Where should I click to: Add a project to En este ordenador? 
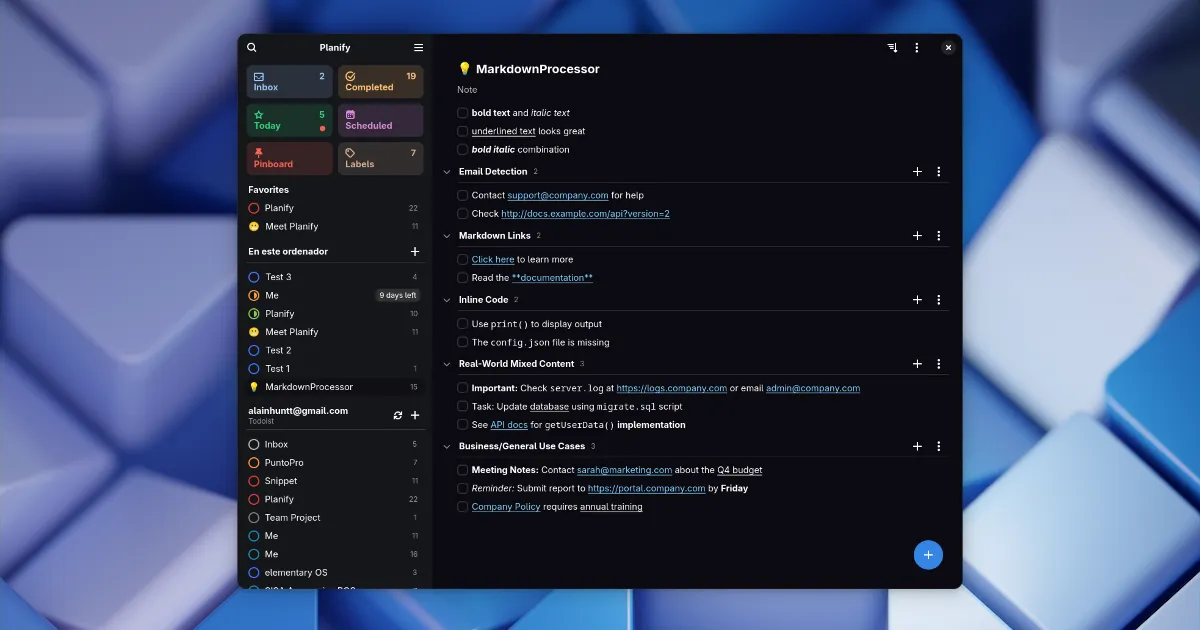tap(415, 252)
